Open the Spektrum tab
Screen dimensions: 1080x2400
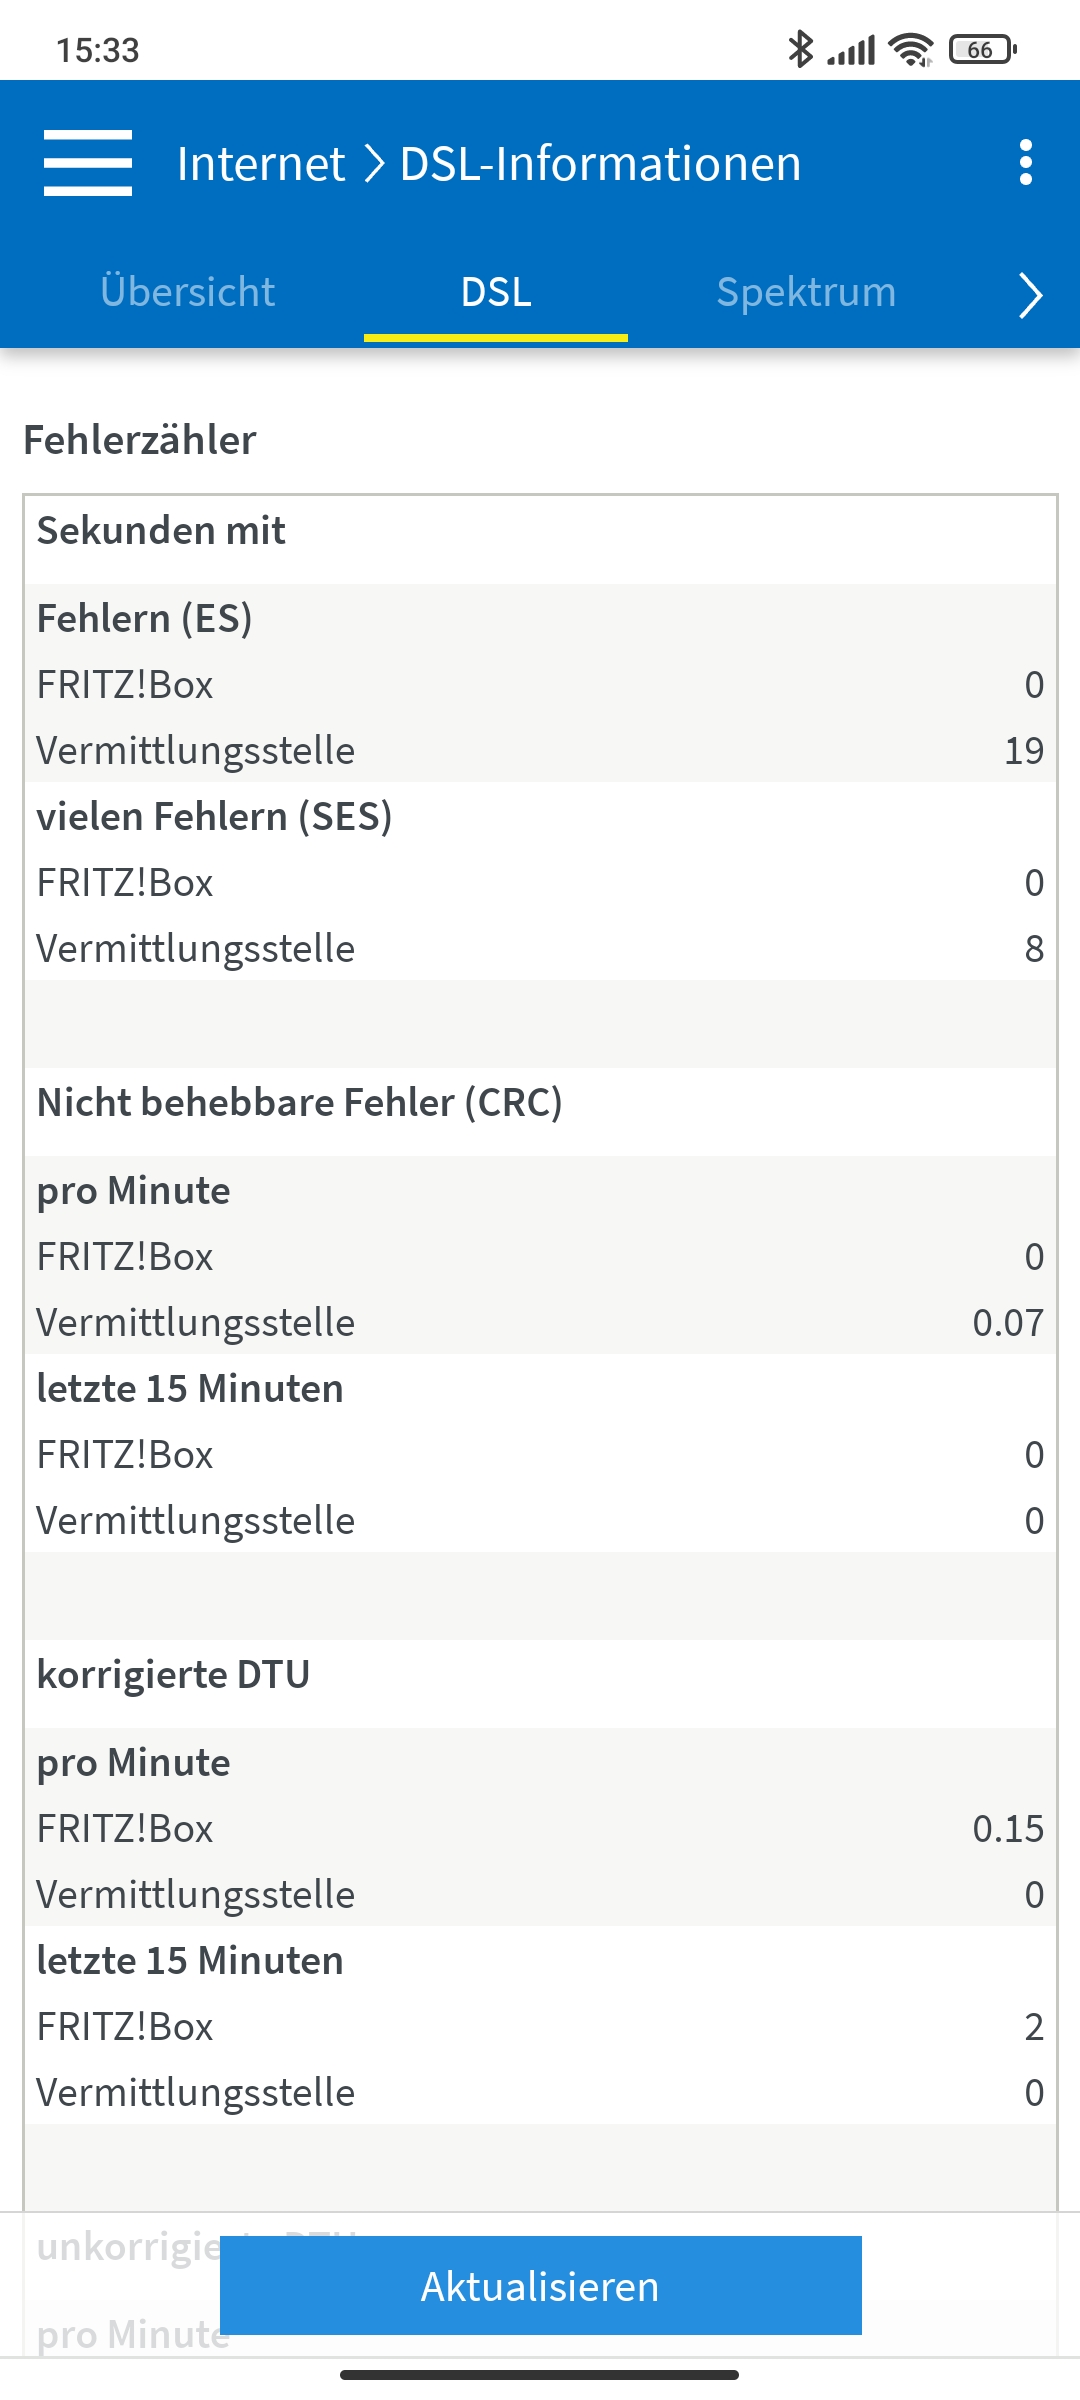point(806,292)
